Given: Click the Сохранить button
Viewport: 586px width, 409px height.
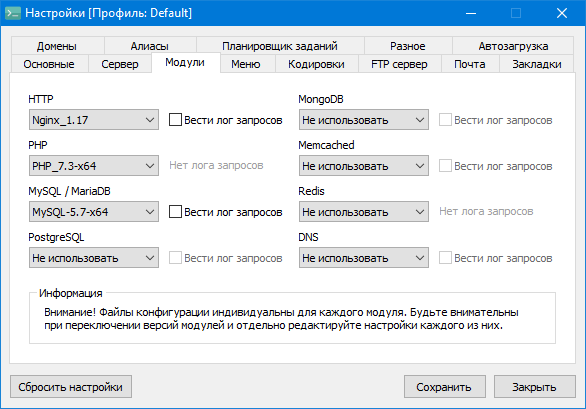Looking at the screenshot, I should 445,387.
